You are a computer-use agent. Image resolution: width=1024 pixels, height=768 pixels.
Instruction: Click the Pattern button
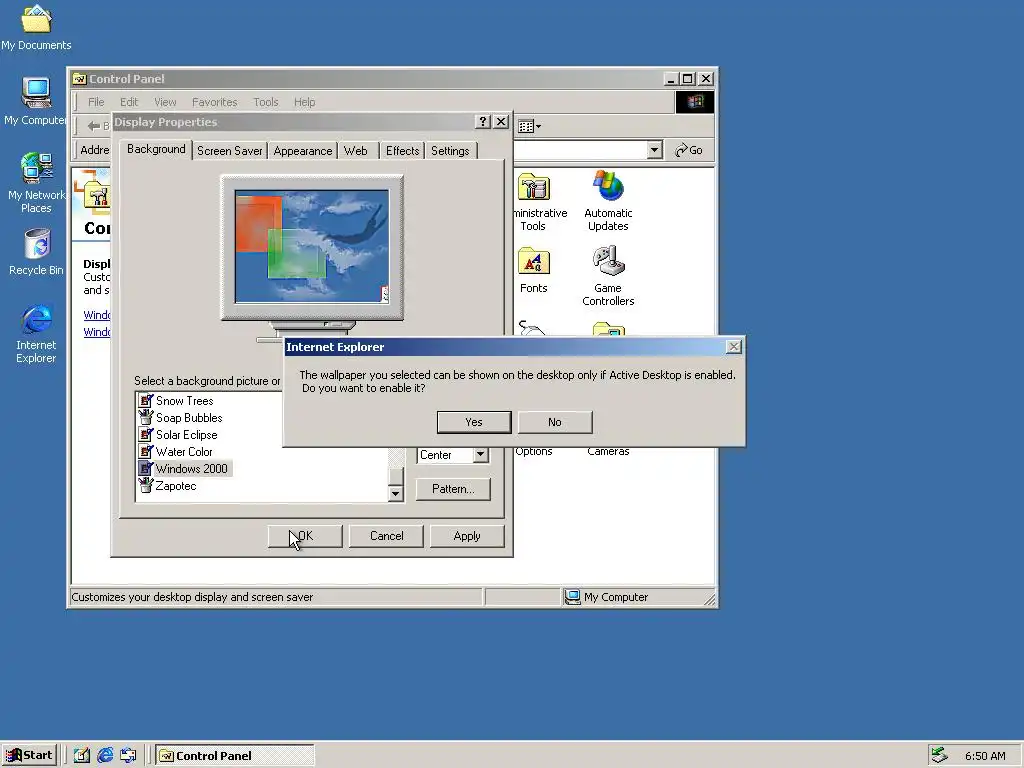[x=453, y=489]
